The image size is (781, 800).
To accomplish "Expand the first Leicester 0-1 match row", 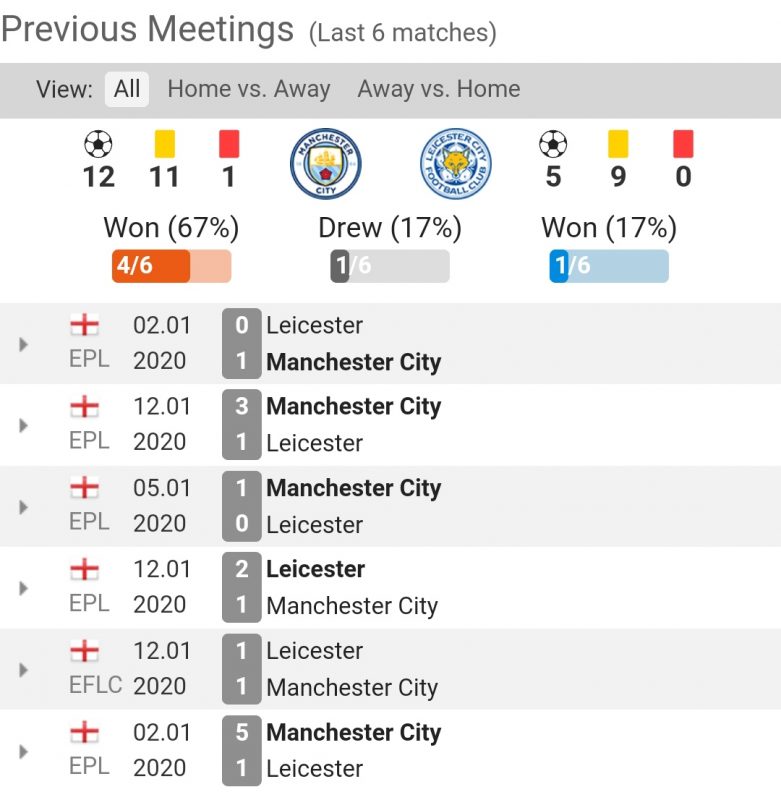I will (x=24, y=344).
